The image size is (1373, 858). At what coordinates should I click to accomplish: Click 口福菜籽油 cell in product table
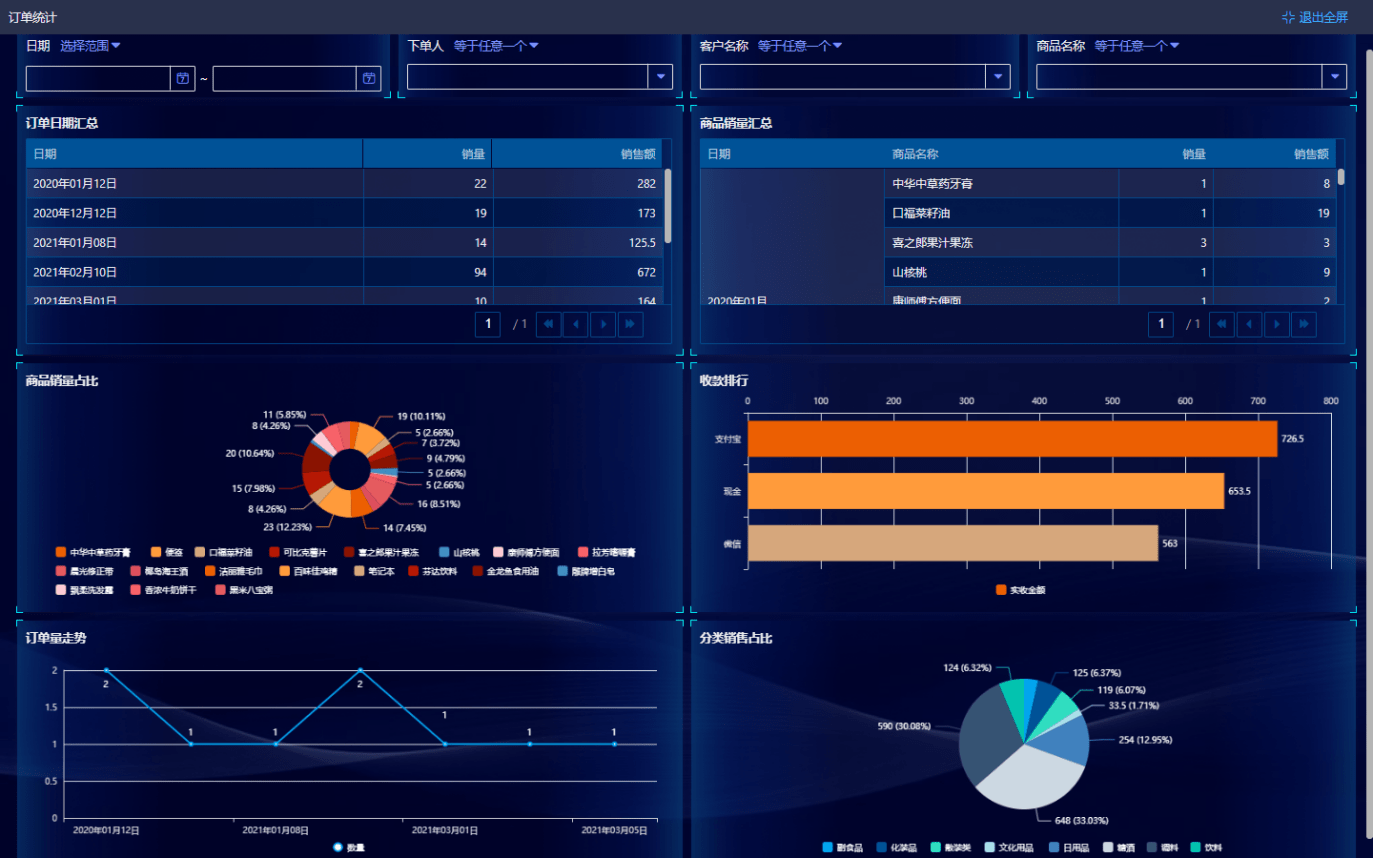pyautogui.click(x=1001, y=213)
